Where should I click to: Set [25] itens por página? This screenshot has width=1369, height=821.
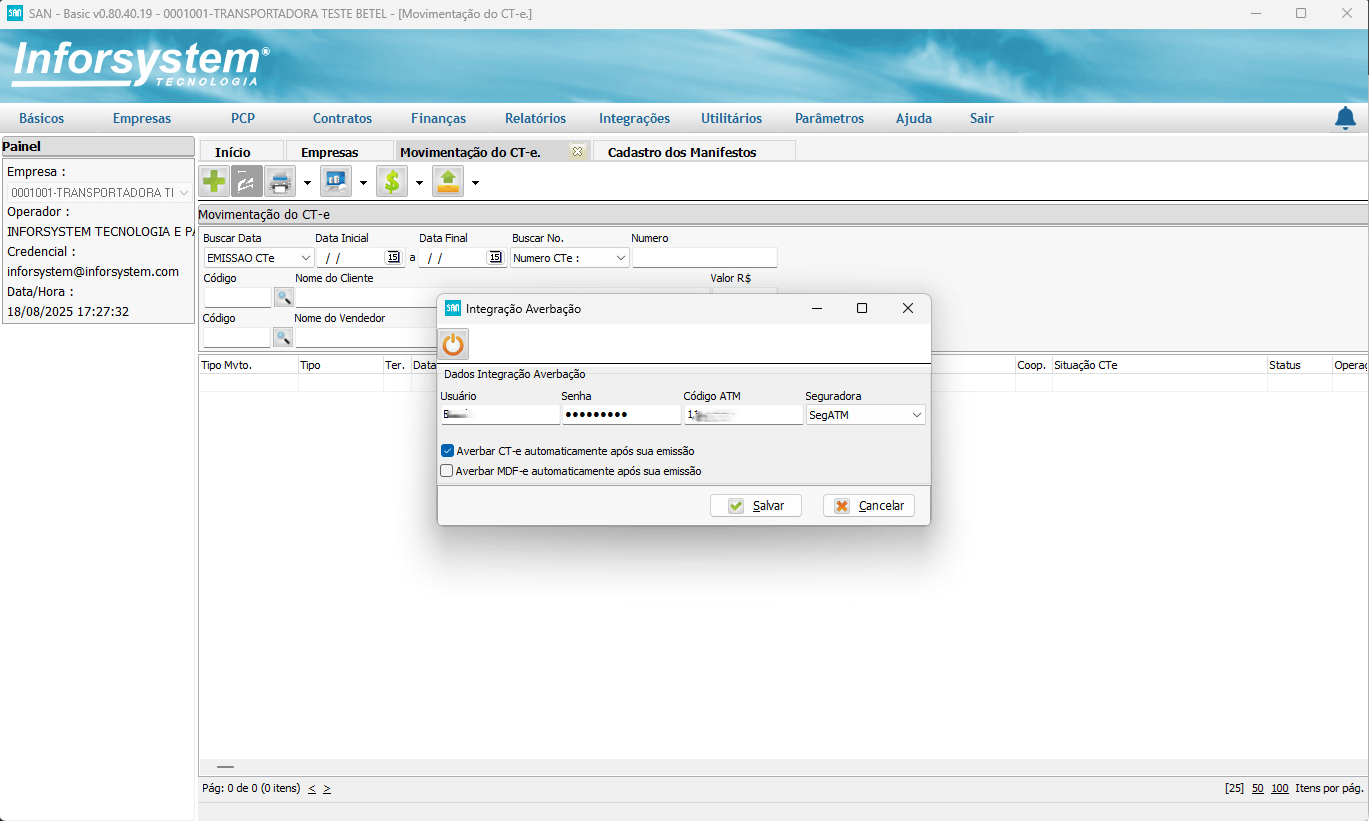tap(1234, 788)
